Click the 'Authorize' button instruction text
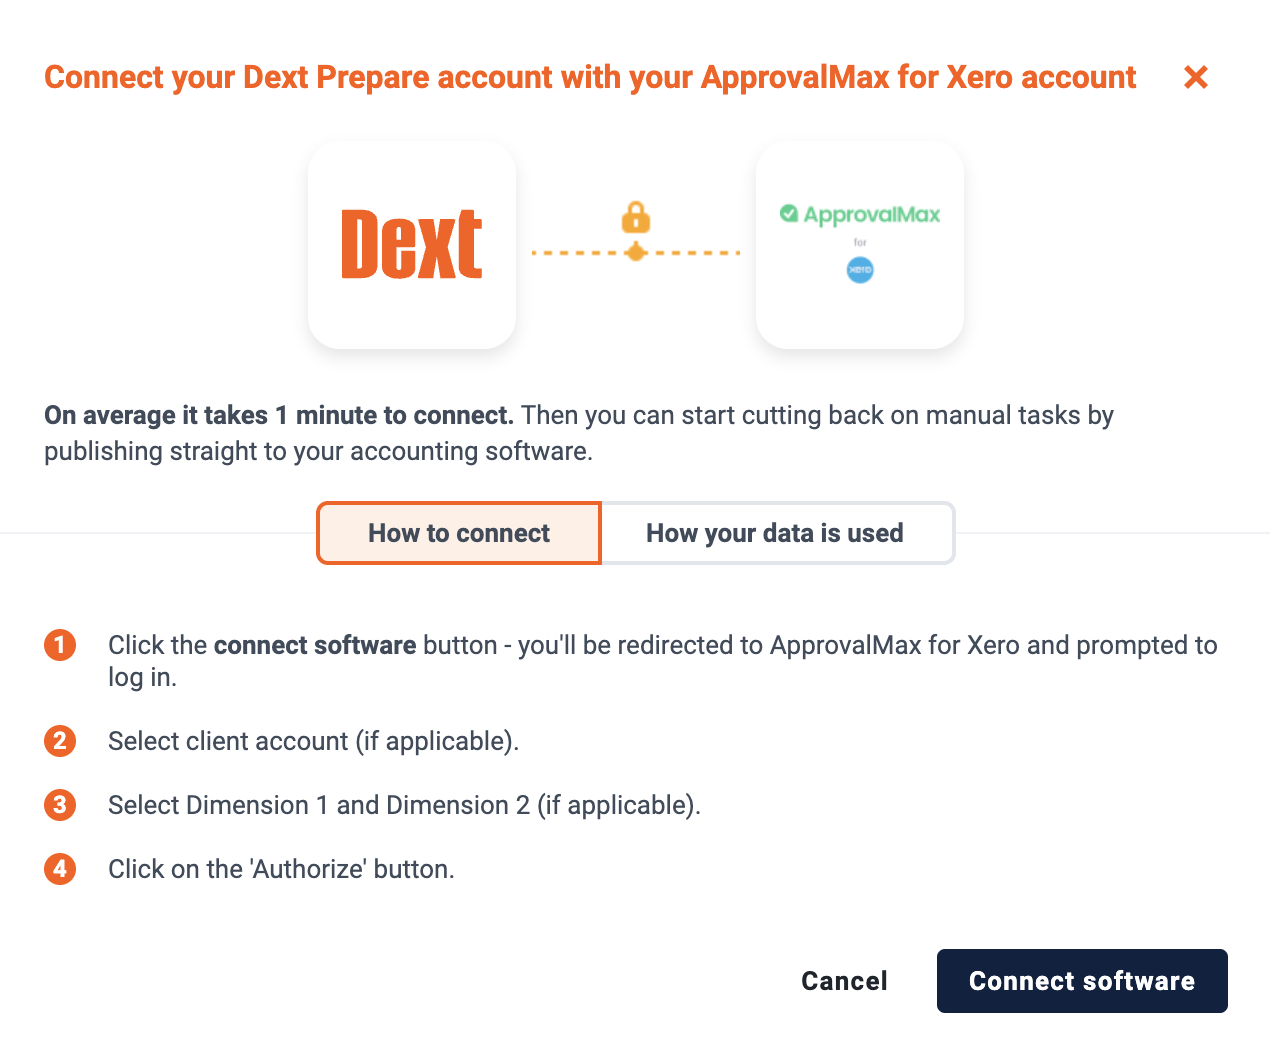Screen dimensions: 1270x1058 point(281,869)
